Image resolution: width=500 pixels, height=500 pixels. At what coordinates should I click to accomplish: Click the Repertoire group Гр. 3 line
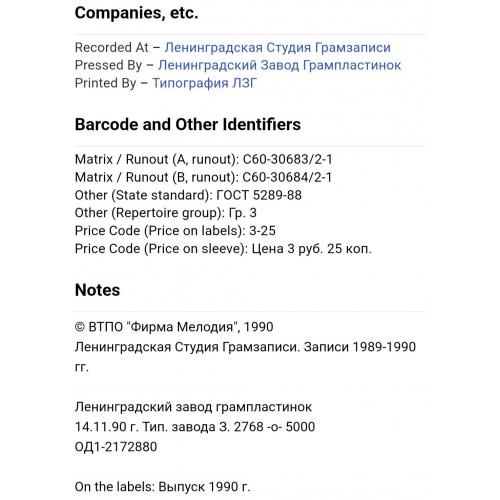[166, 213]
